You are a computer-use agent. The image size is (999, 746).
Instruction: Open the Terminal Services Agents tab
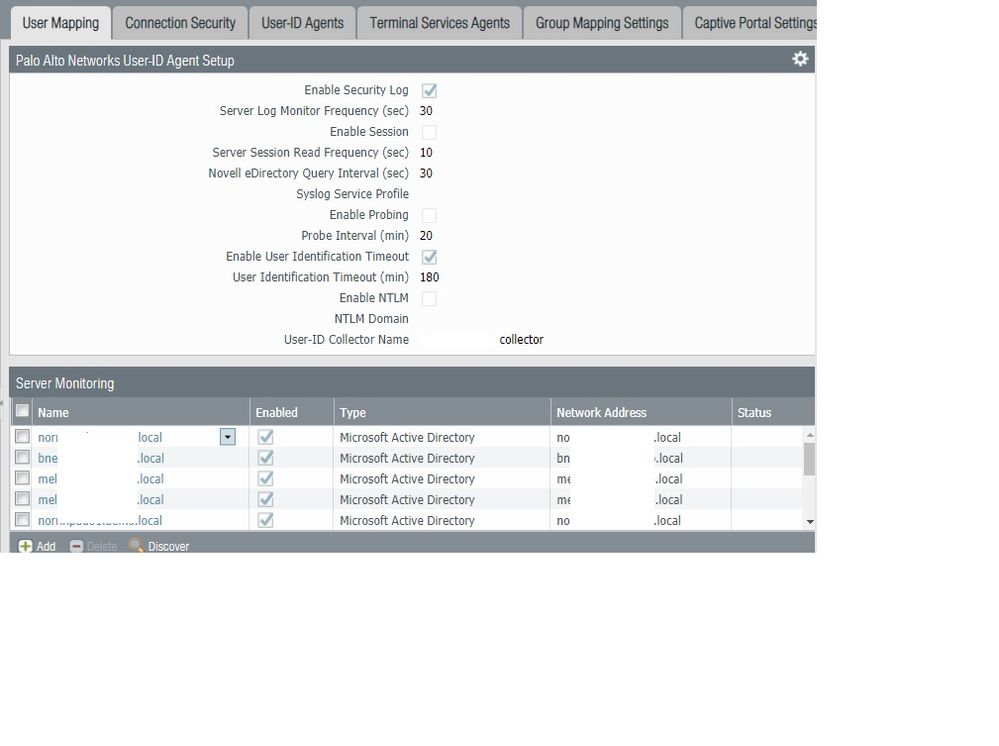point(440,23)
